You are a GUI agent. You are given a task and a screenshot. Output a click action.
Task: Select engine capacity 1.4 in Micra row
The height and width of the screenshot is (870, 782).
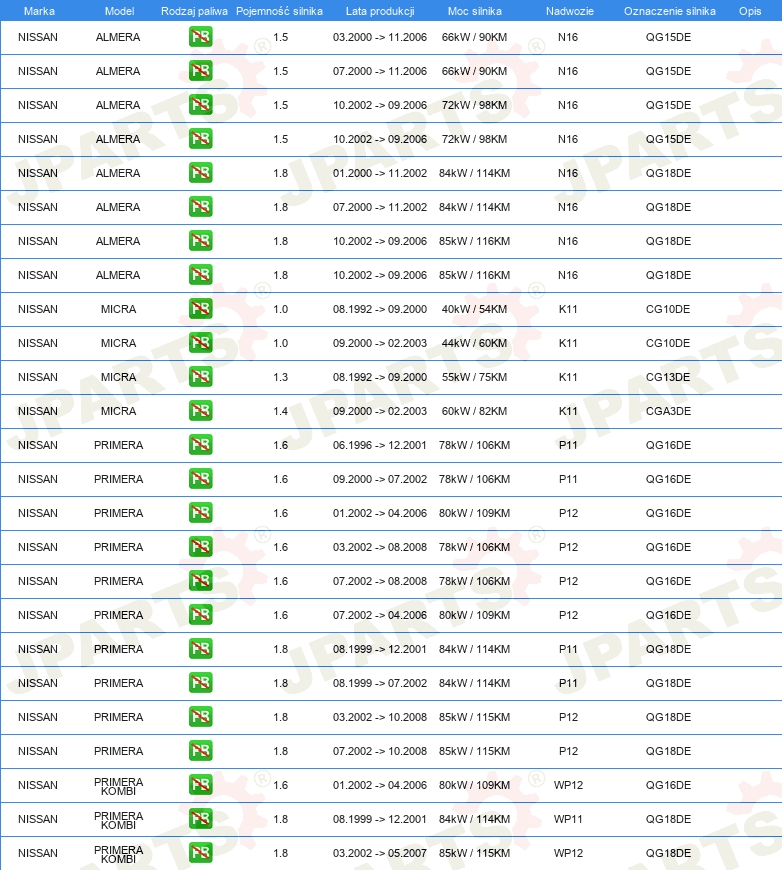coord(281,411)
